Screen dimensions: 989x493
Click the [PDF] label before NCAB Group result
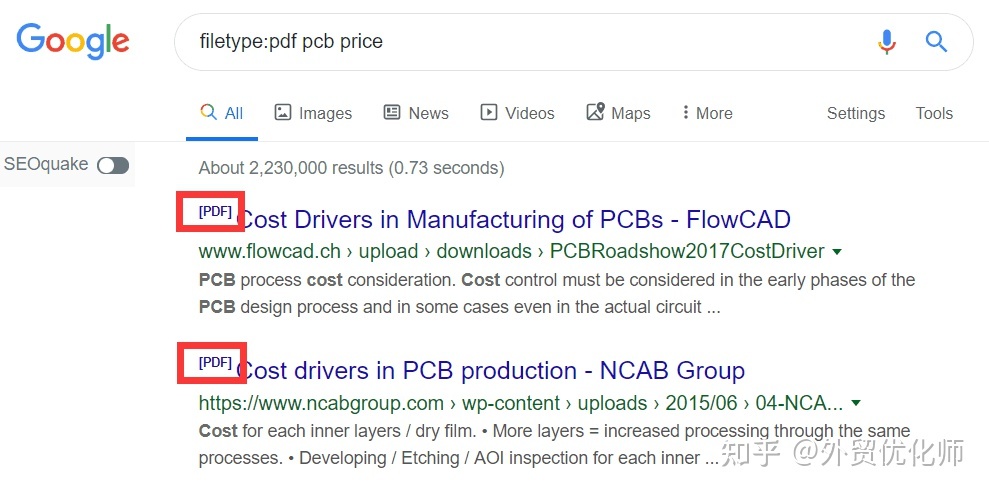215,362
